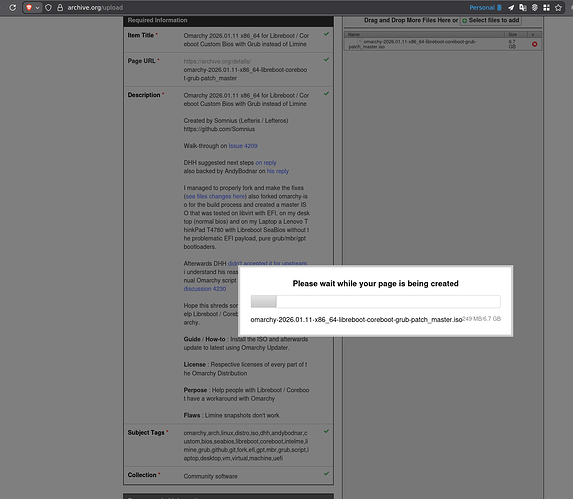The height and width of the screenshot is (499, 573).
Task: Click the 'Please wait while your page is being created' heading
Action: click(x=375, y=283)
